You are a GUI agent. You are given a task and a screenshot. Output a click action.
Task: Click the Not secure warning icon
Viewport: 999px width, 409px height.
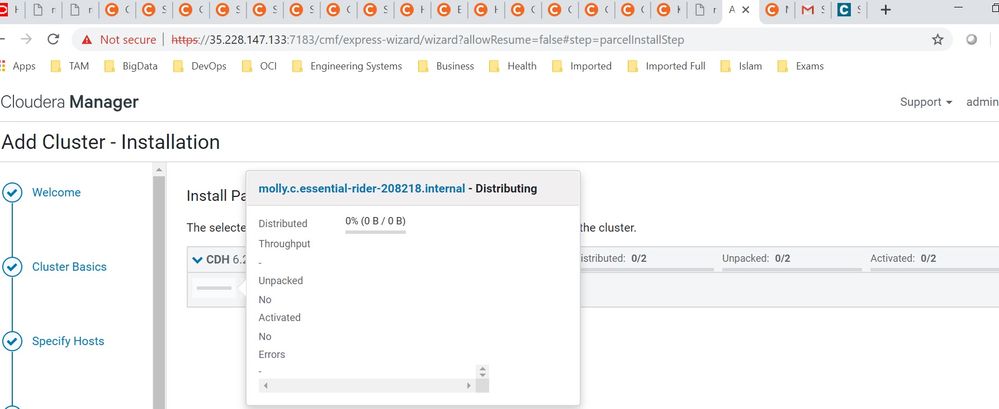[x=87, y=39]
